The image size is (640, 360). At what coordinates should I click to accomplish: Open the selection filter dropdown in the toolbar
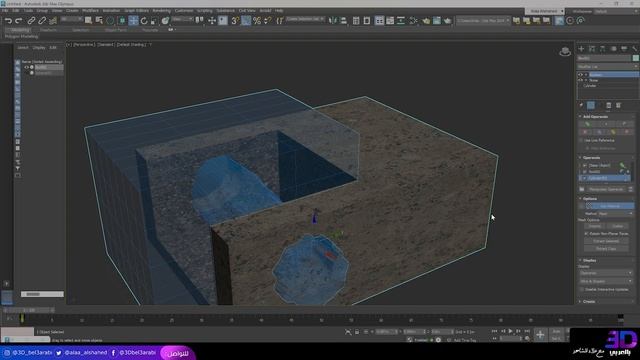tap(71, 19)
